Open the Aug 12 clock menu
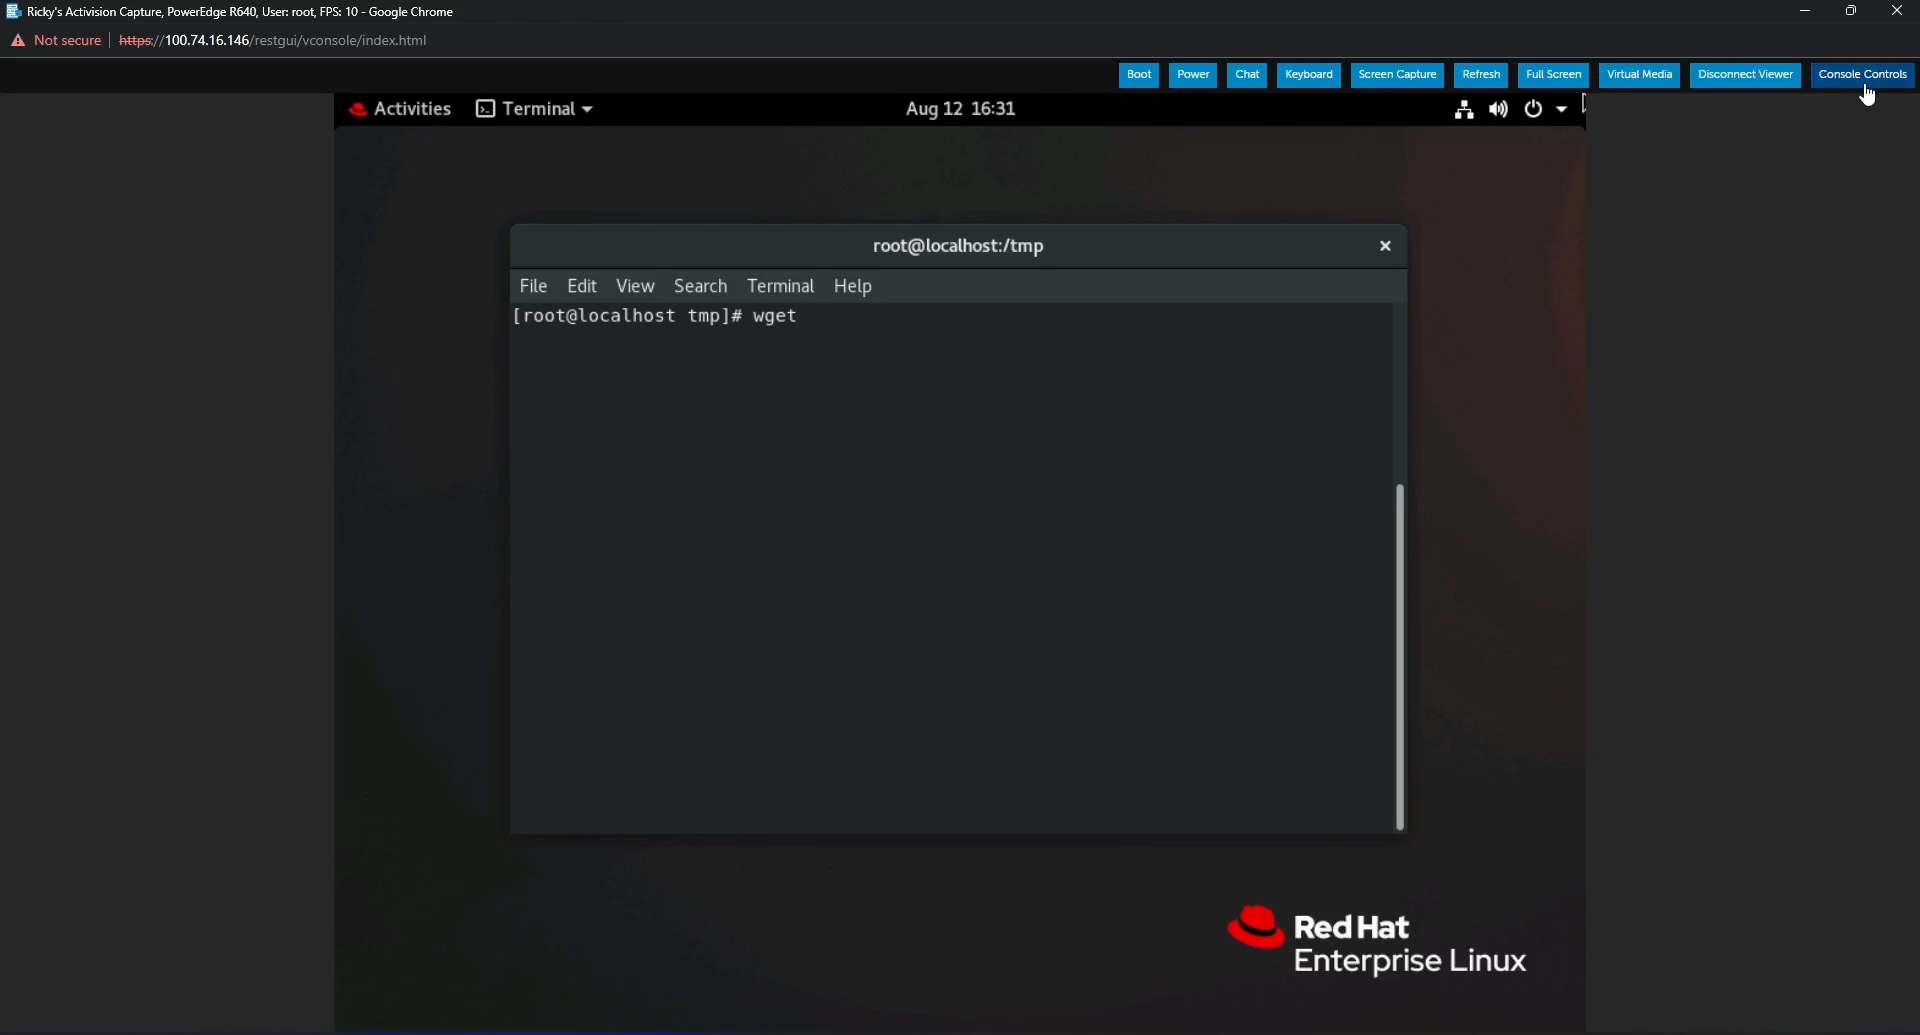 [959, 109]
